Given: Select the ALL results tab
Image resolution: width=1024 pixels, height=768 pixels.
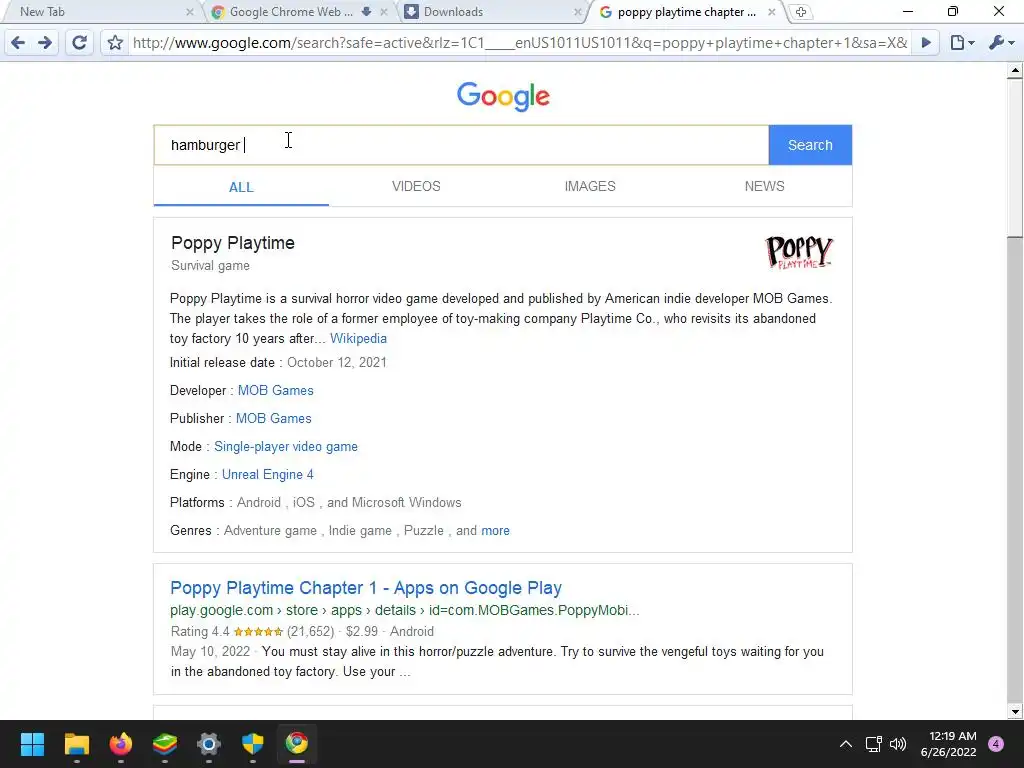Looking at the screenshot, I should (x=241, y=187).
